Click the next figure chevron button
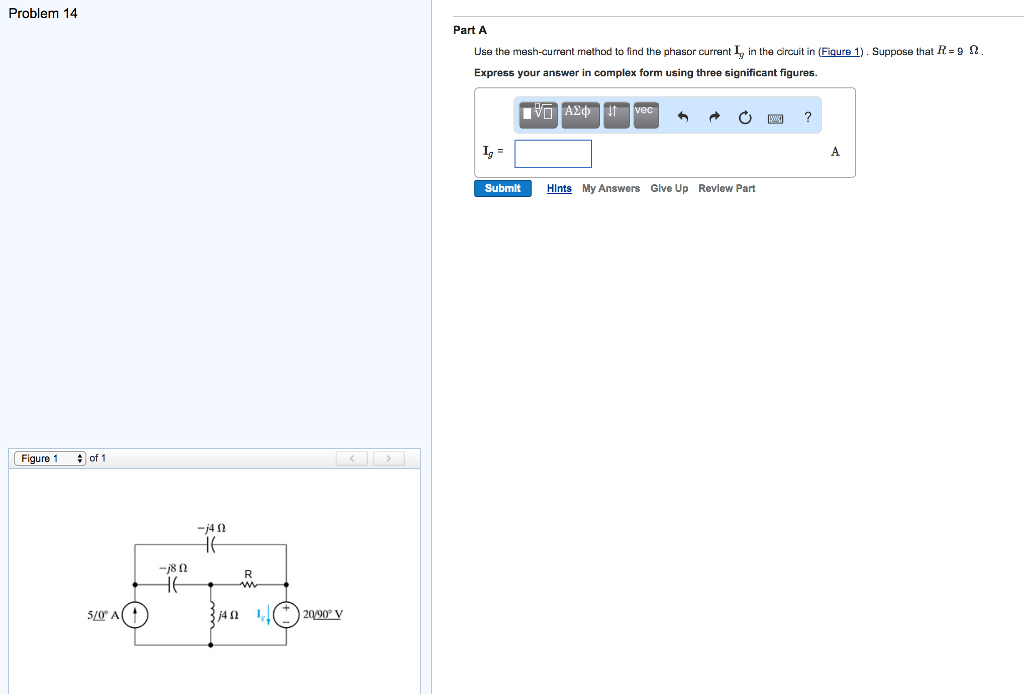The image size is (1024, 694). [x=388, y=457]
